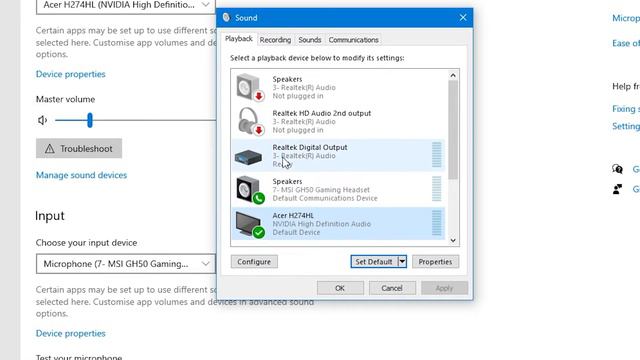Open the Acer H274HL output device dropdown
This screenshot has height=360, width=640.
coord(126,5)
